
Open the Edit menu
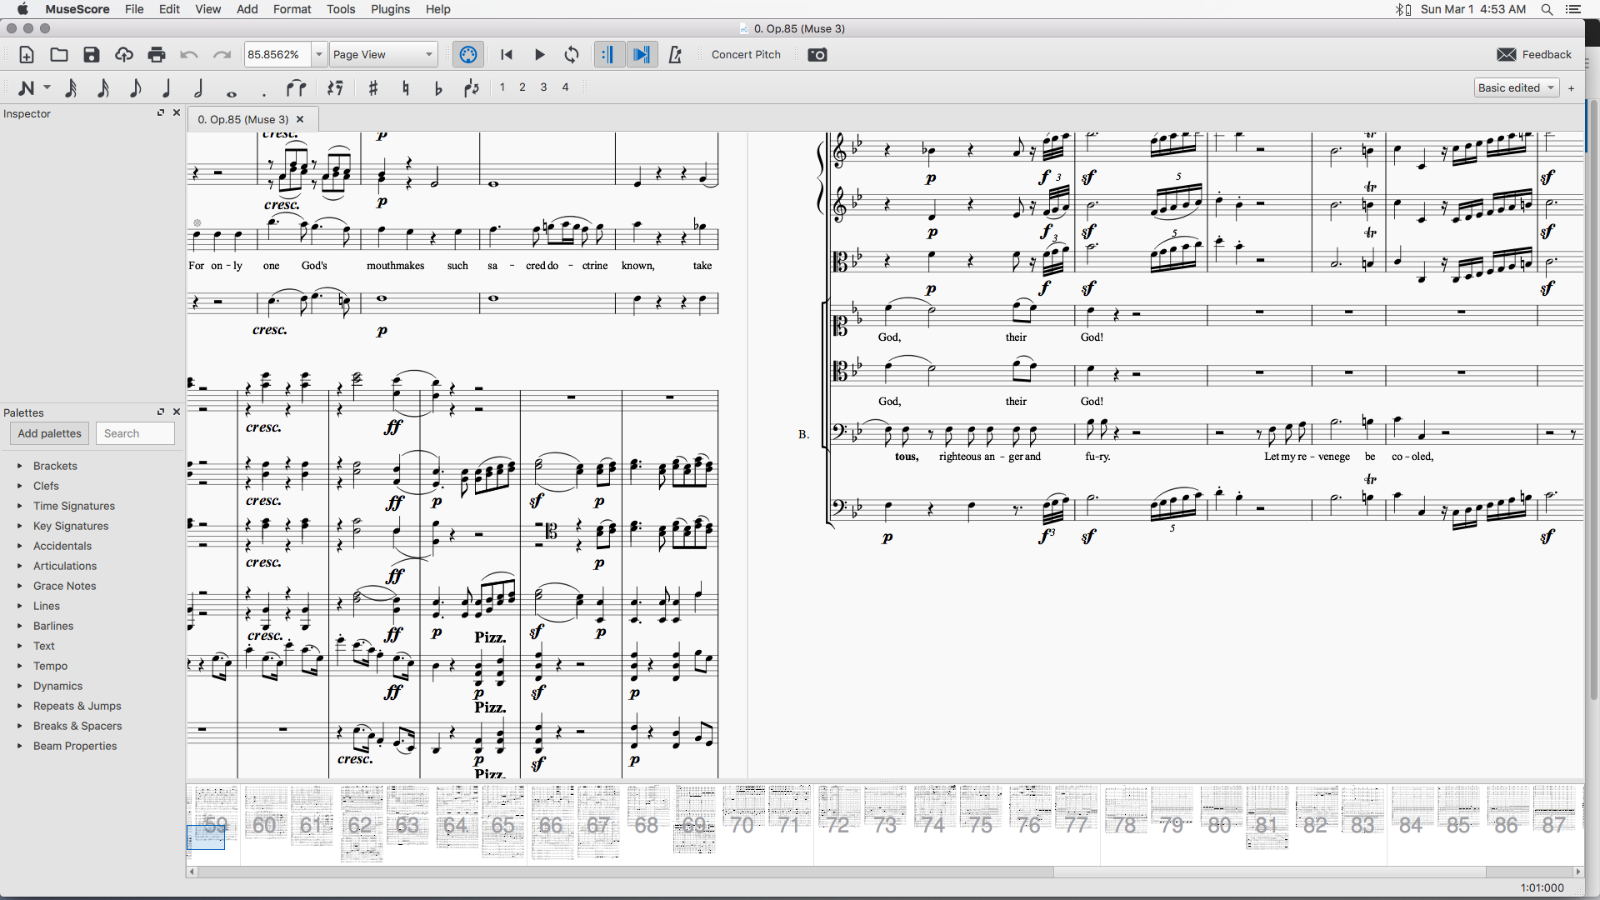170,9
